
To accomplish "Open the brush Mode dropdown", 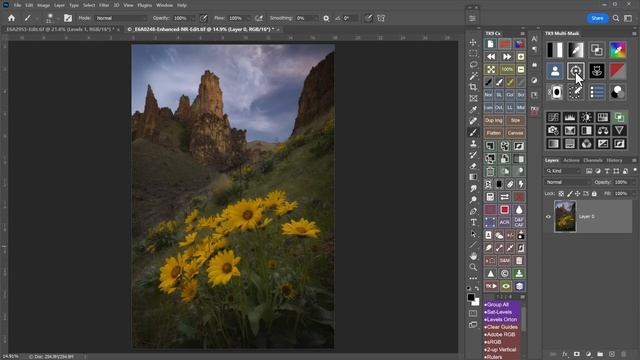I will pos(120,18).
